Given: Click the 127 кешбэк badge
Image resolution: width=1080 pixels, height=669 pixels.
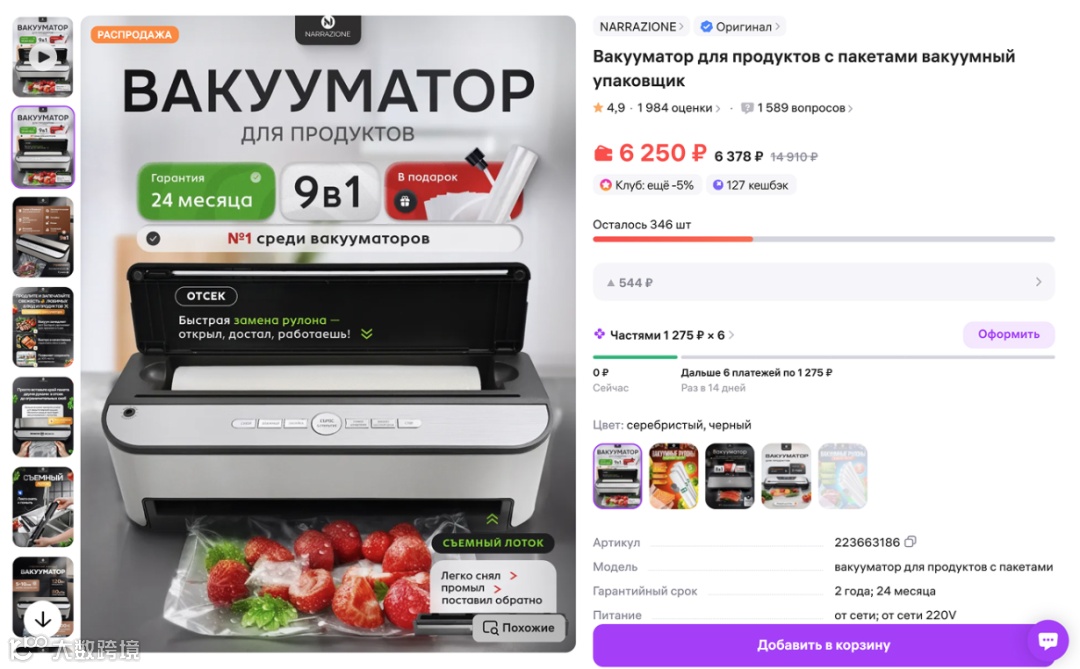Looking at the screenshot, I should (x=751, y=185).
